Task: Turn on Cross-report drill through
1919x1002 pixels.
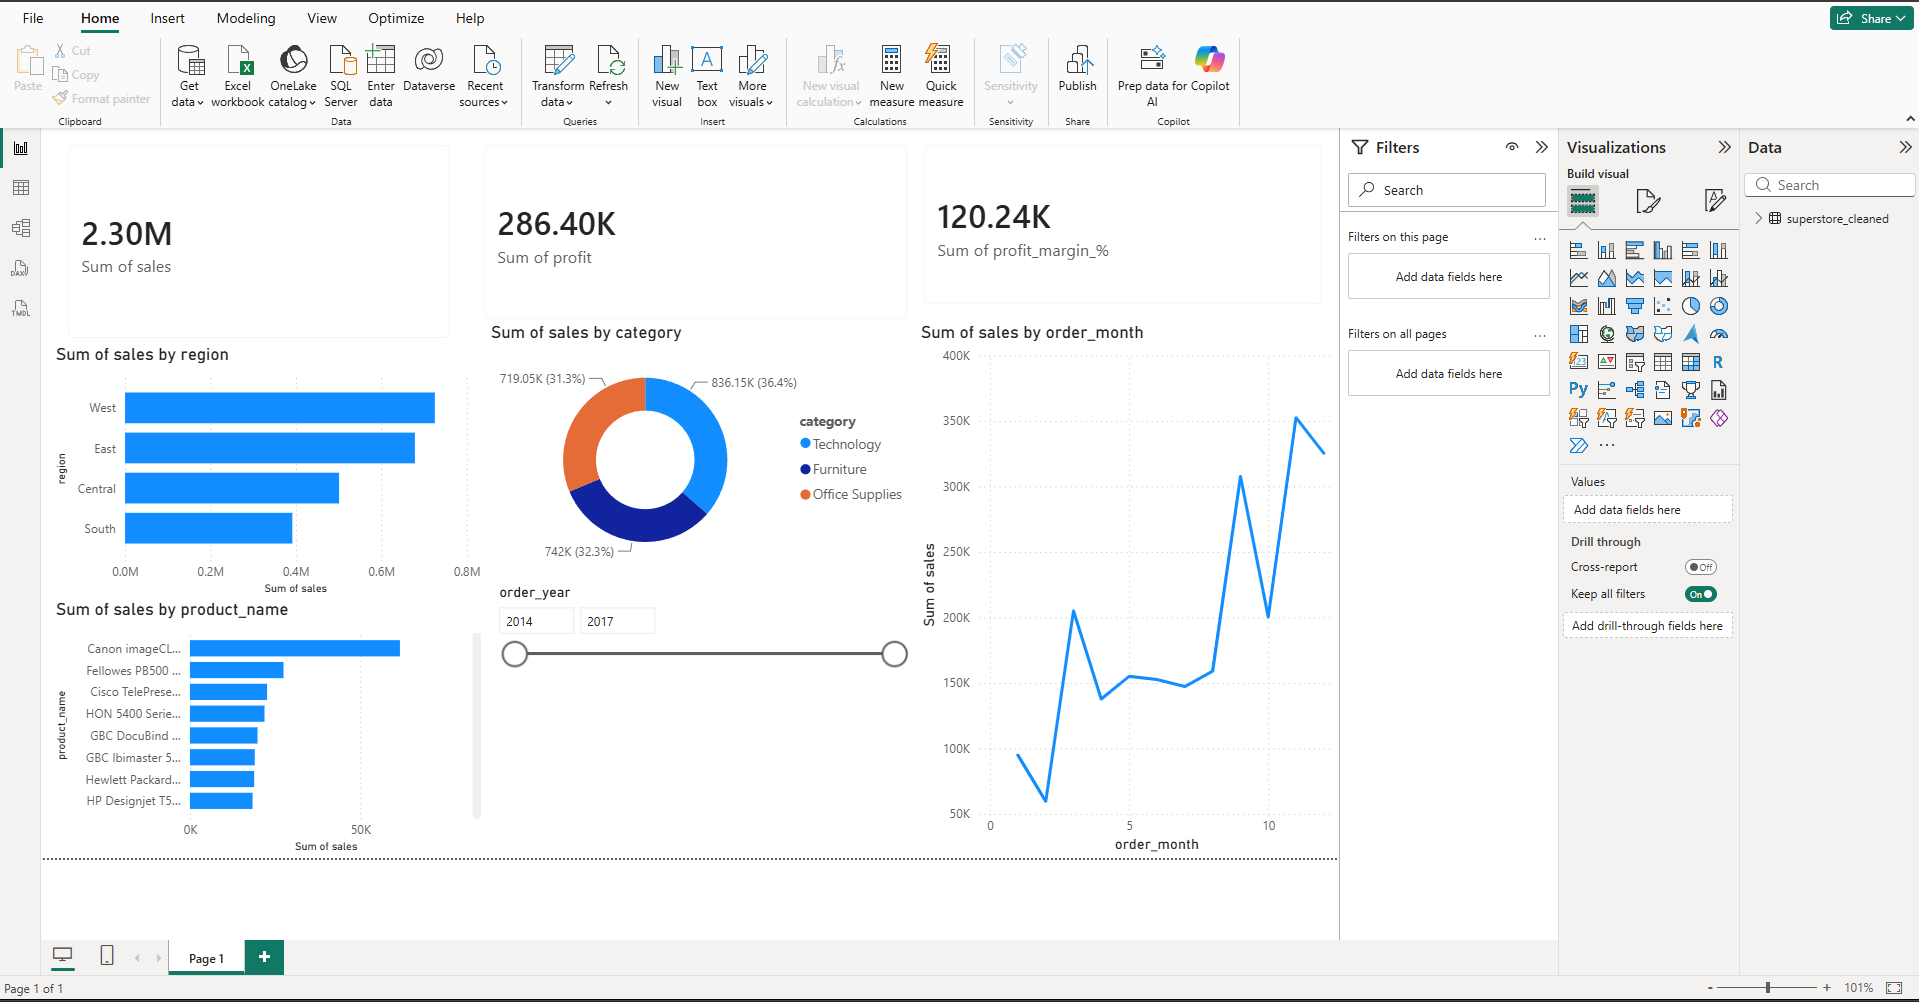Action: [1700, 567]
